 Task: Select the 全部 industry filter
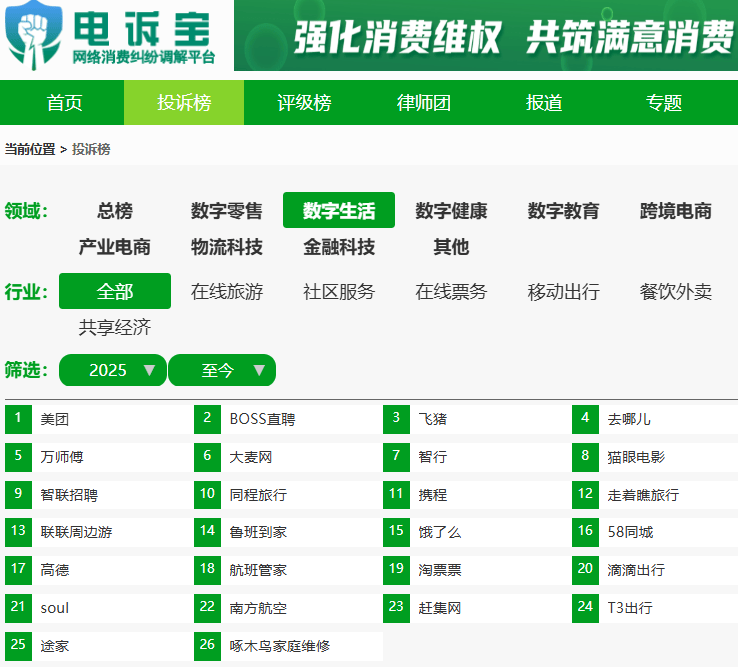(x=115, y=291)
